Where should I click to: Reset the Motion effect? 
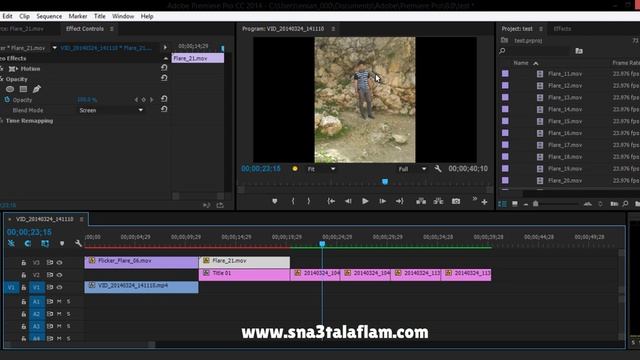click(x=164, y=68)
